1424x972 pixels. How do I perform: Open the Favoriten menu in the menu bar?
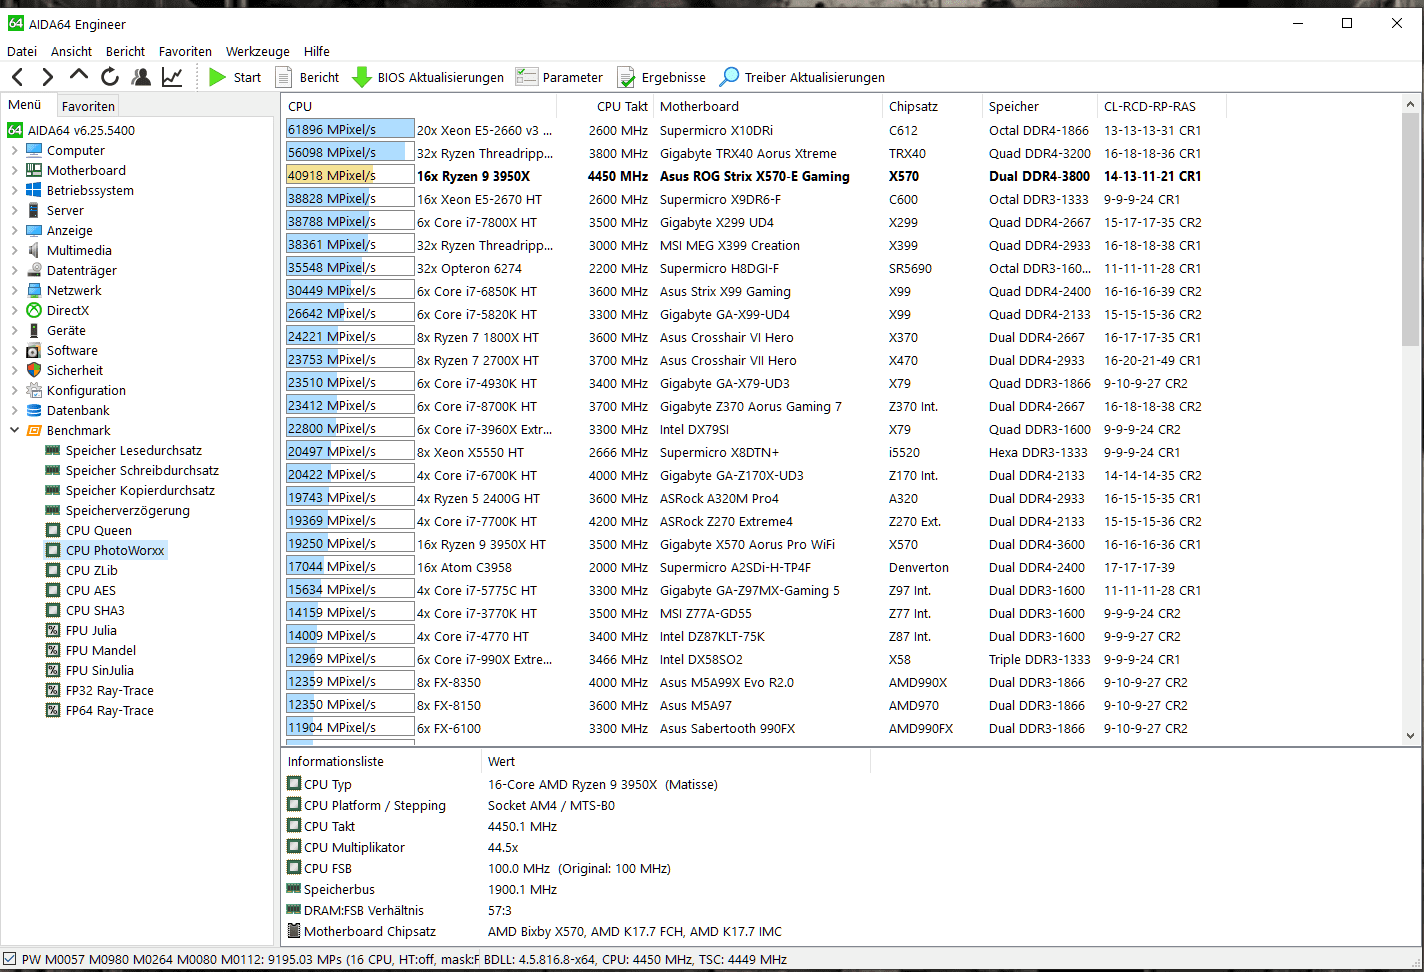coord(185,51)
